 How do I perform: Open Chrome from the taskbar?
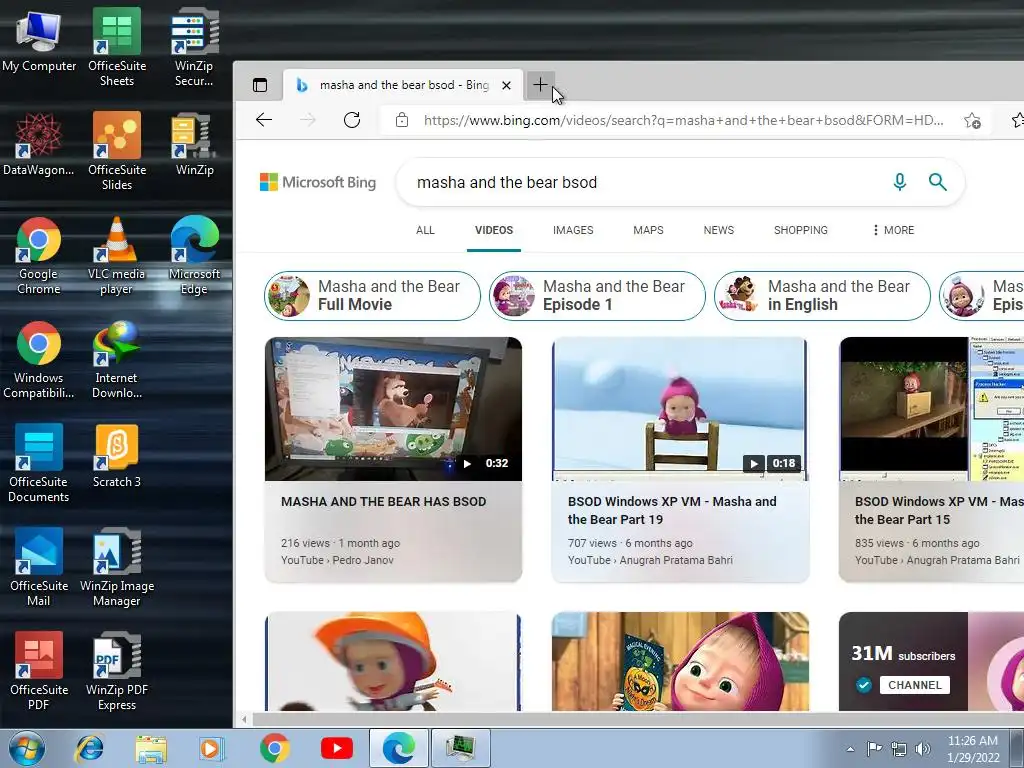pyautogui.click(x=274, y=748)
